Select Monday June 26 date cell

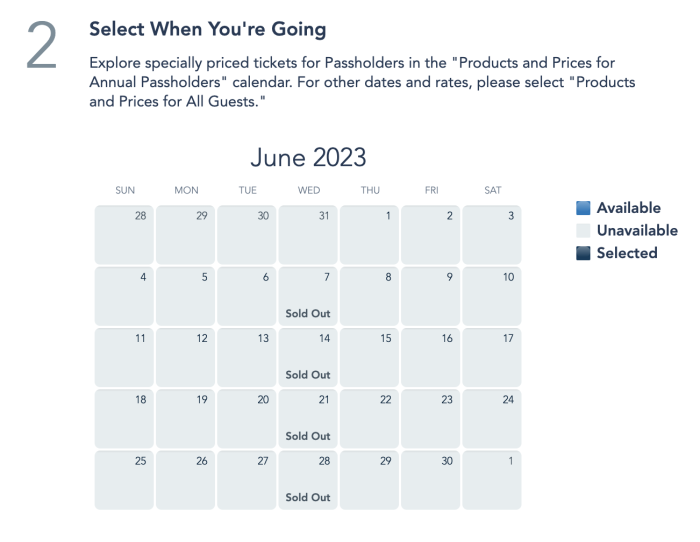click(x=185, y=480)
